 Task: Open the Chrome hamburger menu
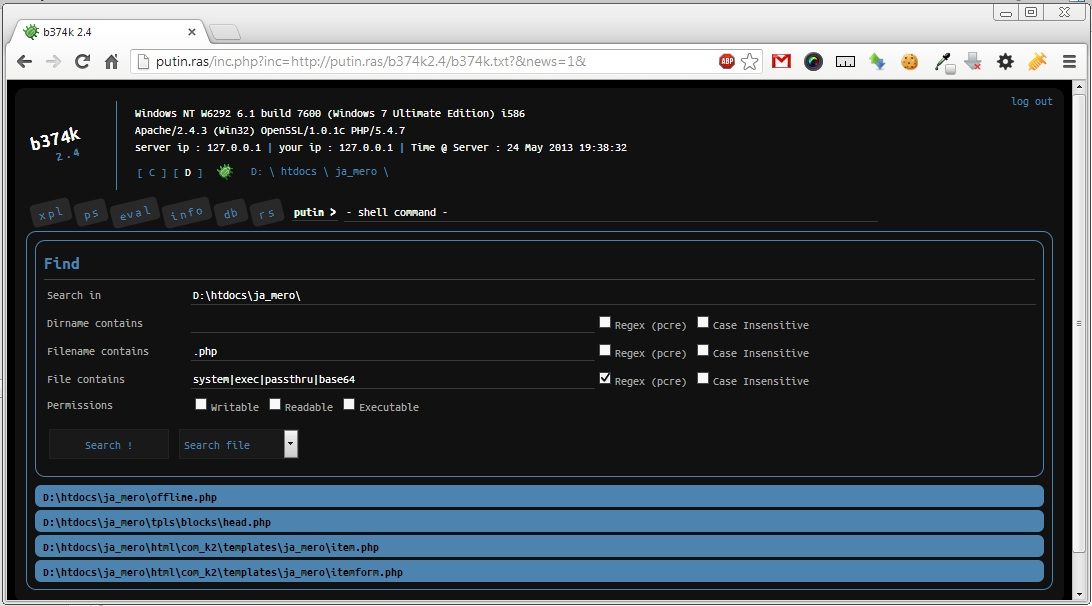(x=1069, y=61)
